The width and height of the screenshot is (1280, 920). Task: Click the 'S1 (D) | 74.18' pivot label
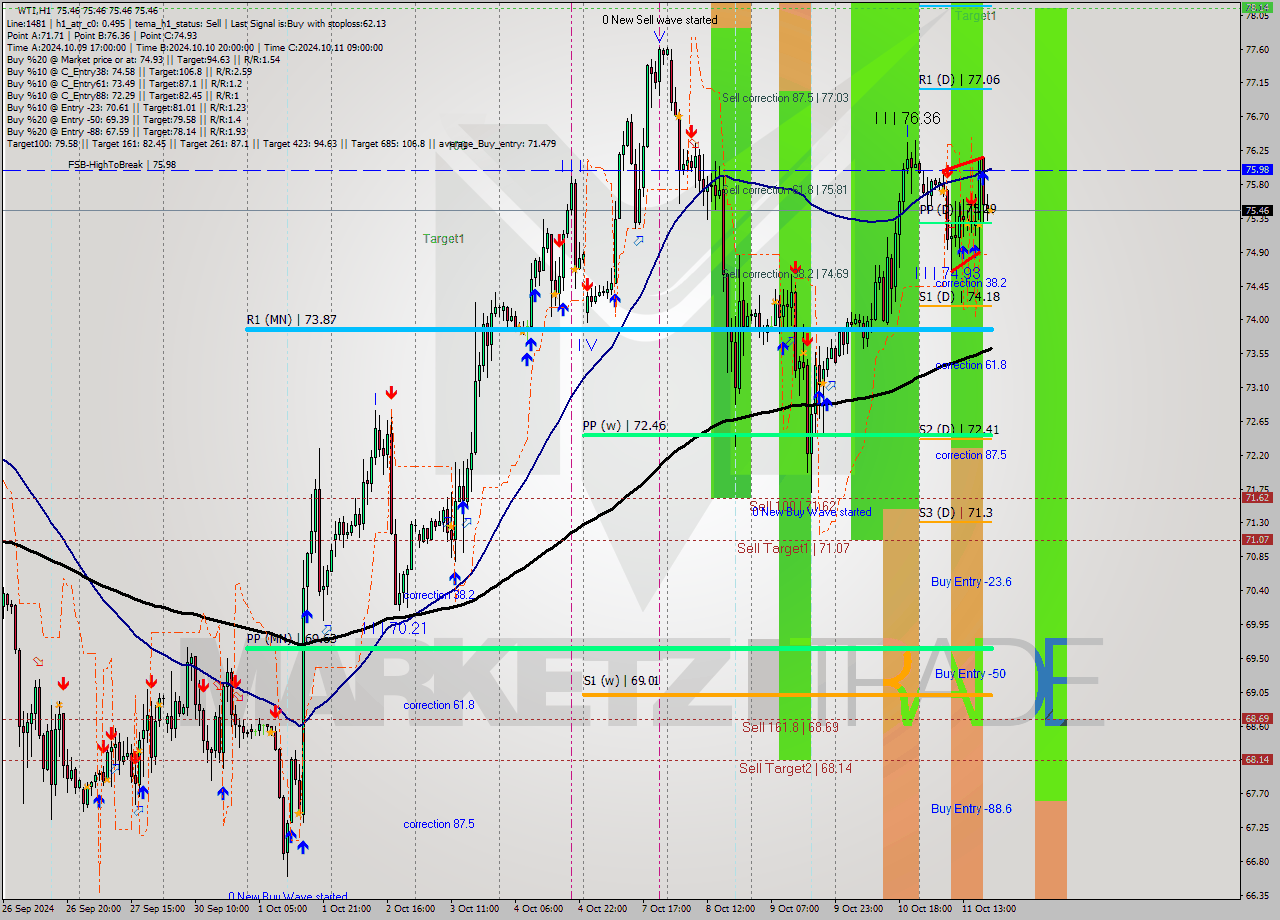(959, 297)
